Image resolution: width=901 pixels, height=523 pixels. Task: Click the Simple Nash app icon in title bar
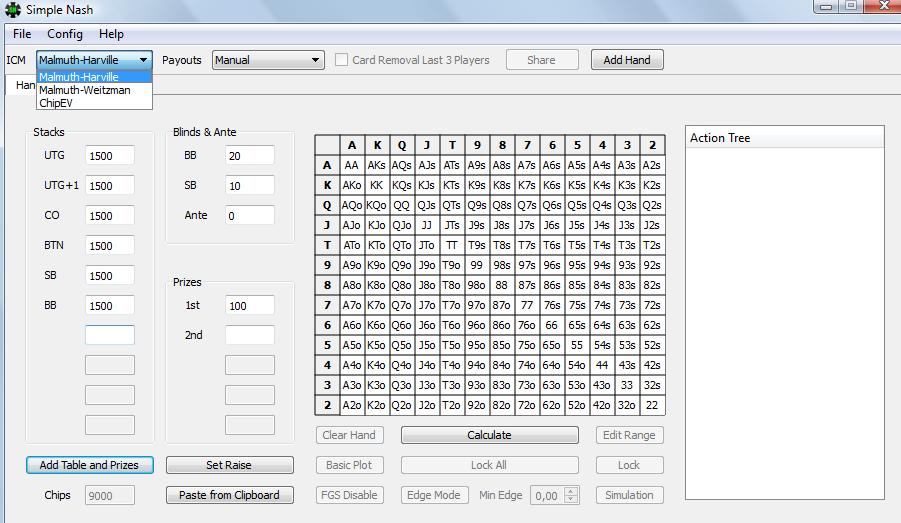(x=12, y=10)
